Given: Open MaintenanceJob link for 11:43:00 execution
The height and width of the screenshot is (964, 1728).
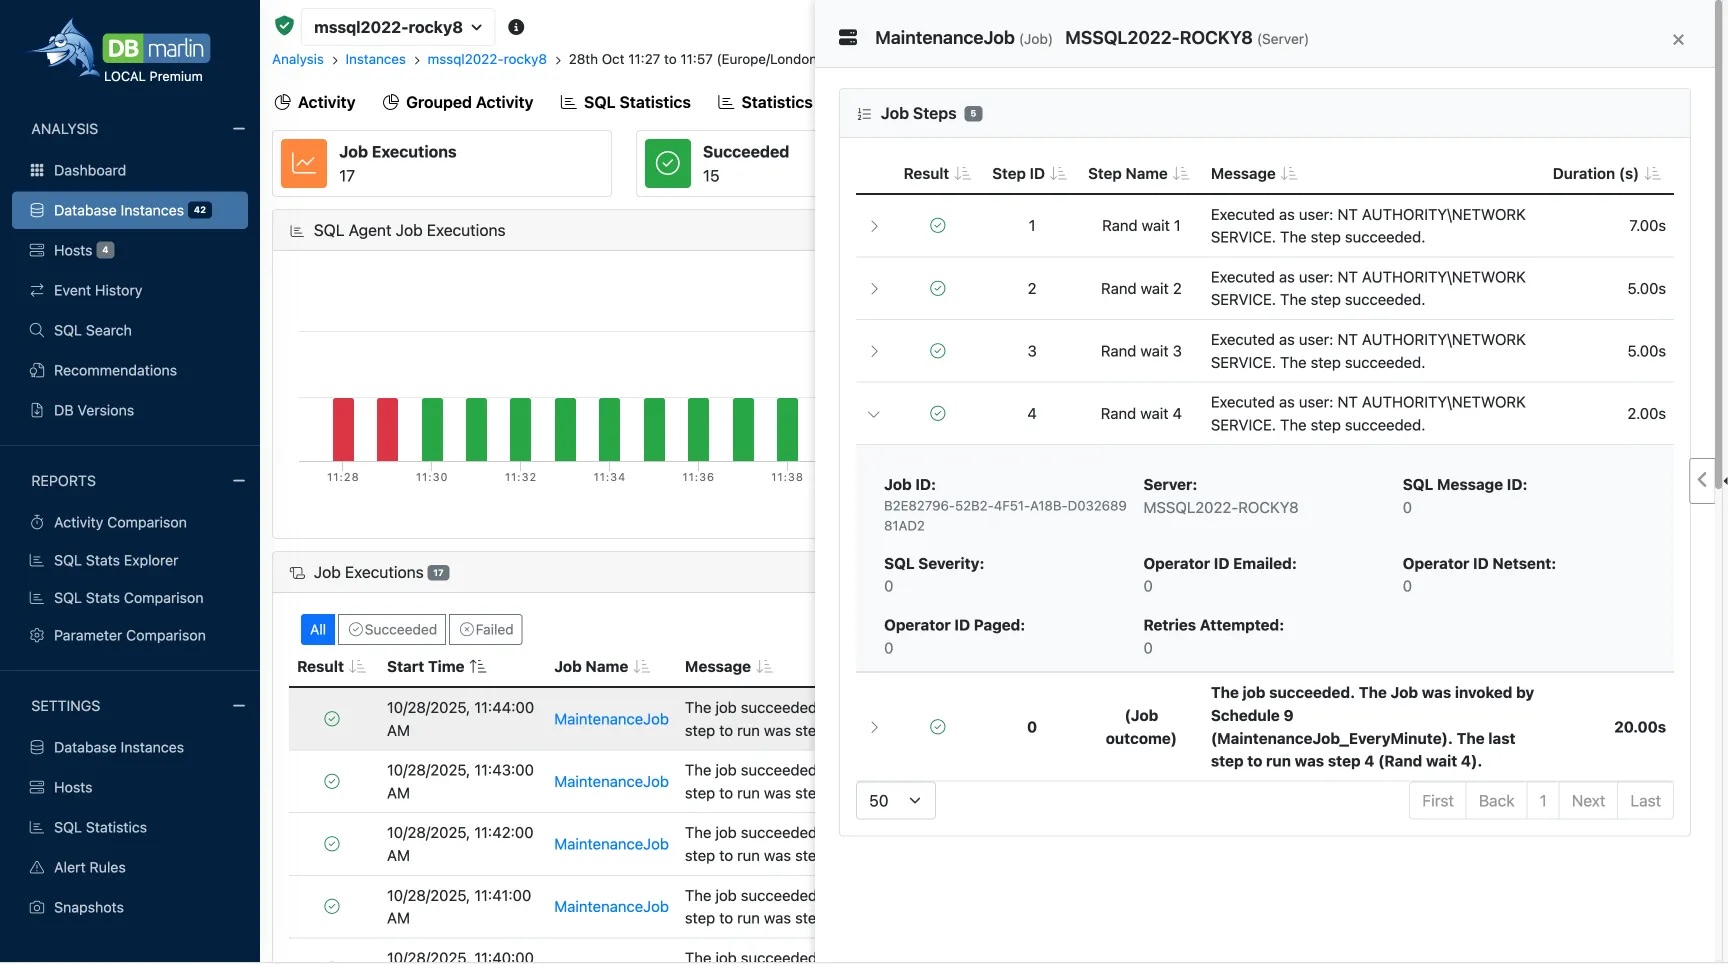Looking at the screenshot, I should 611,782.
